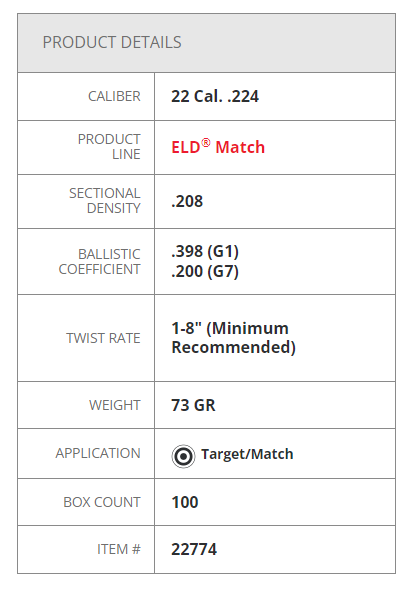The width and height of the screenshot is (410, 592).
Task: Select the BALLISTIC COEFFICIENT label
Action: coord(100,262)
